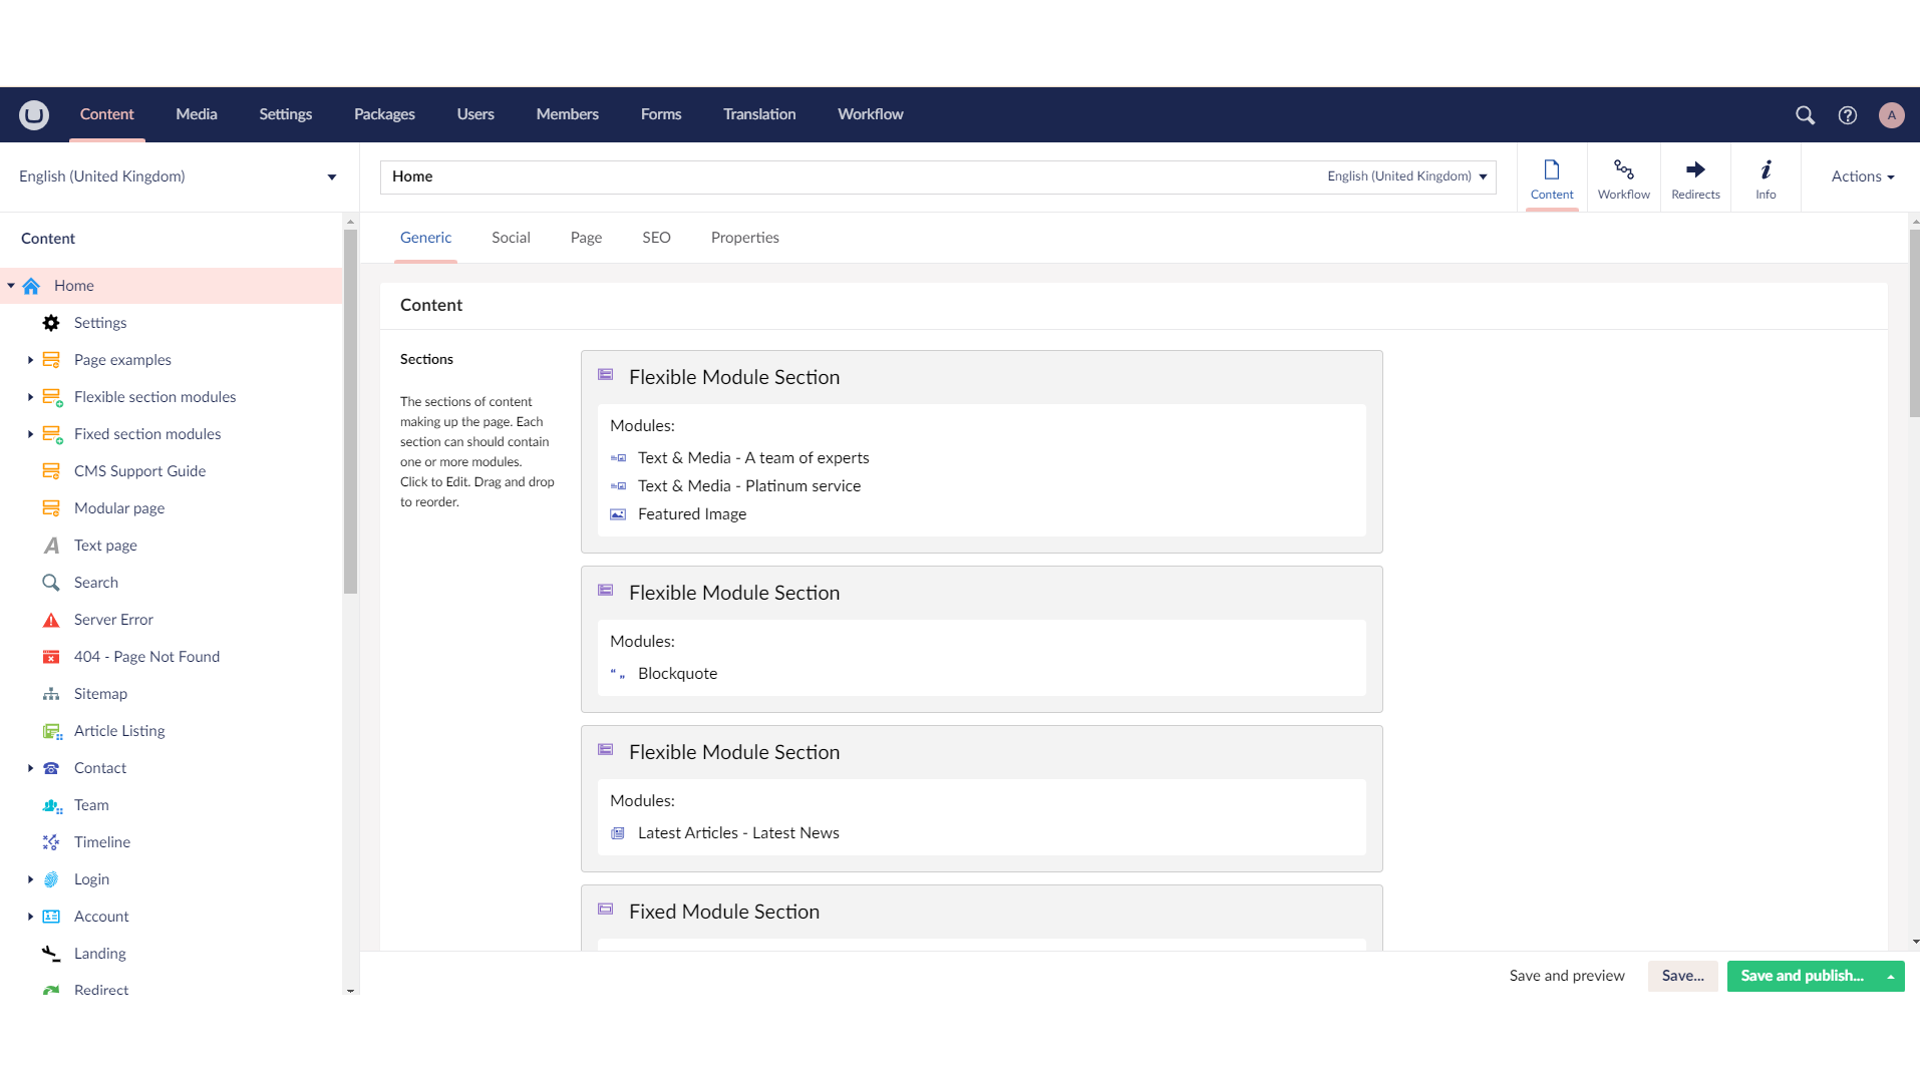The height and width of the screenshot is (1080, 1920).
Task: Expand the Contact tree node
Action: 30,768
